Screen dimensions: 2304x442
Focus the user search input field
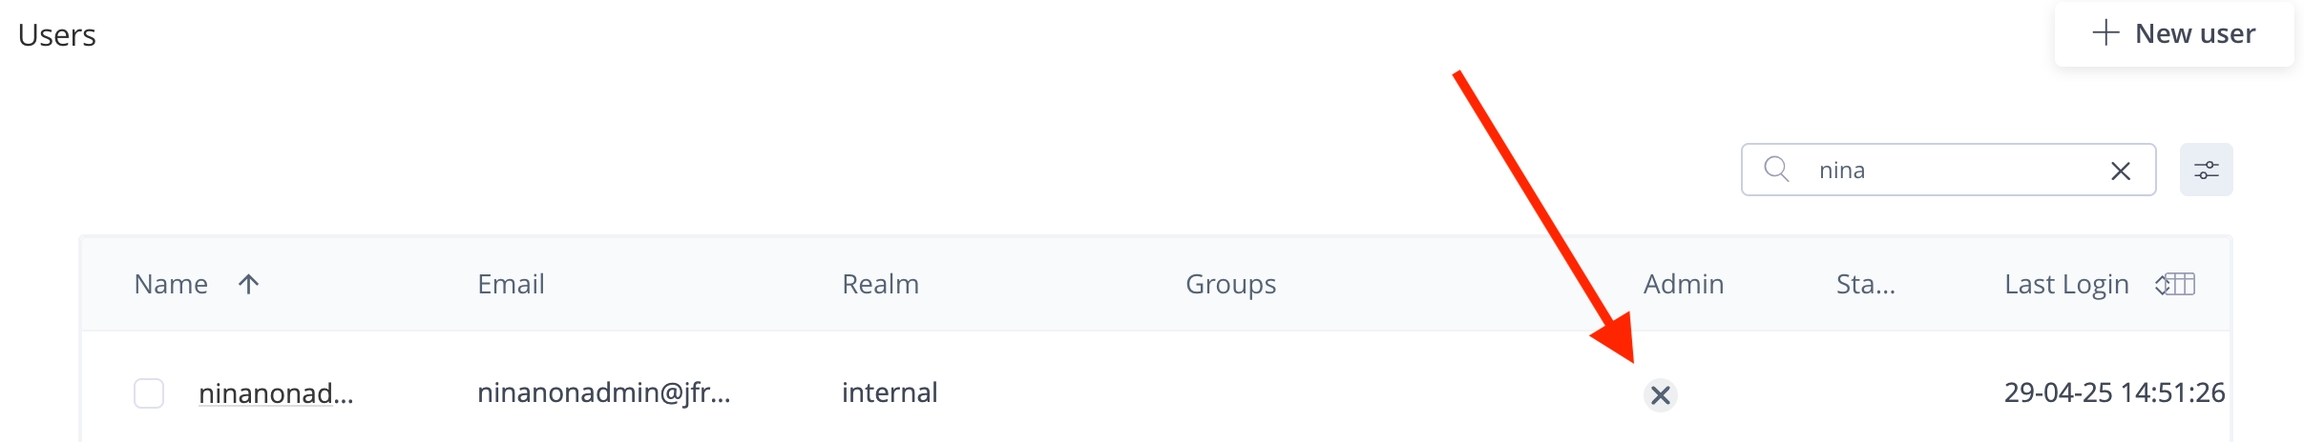[1950, 170]
